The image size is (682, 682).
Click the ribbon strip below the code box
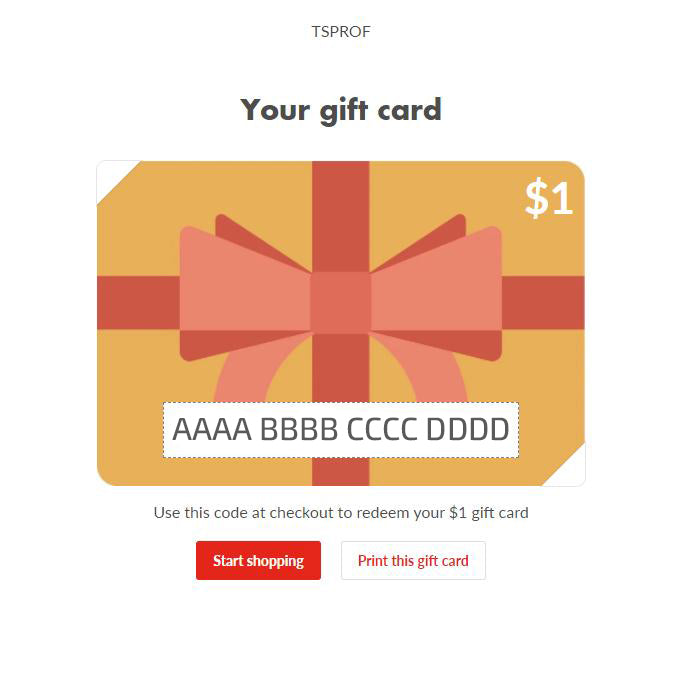coord(341,472)
